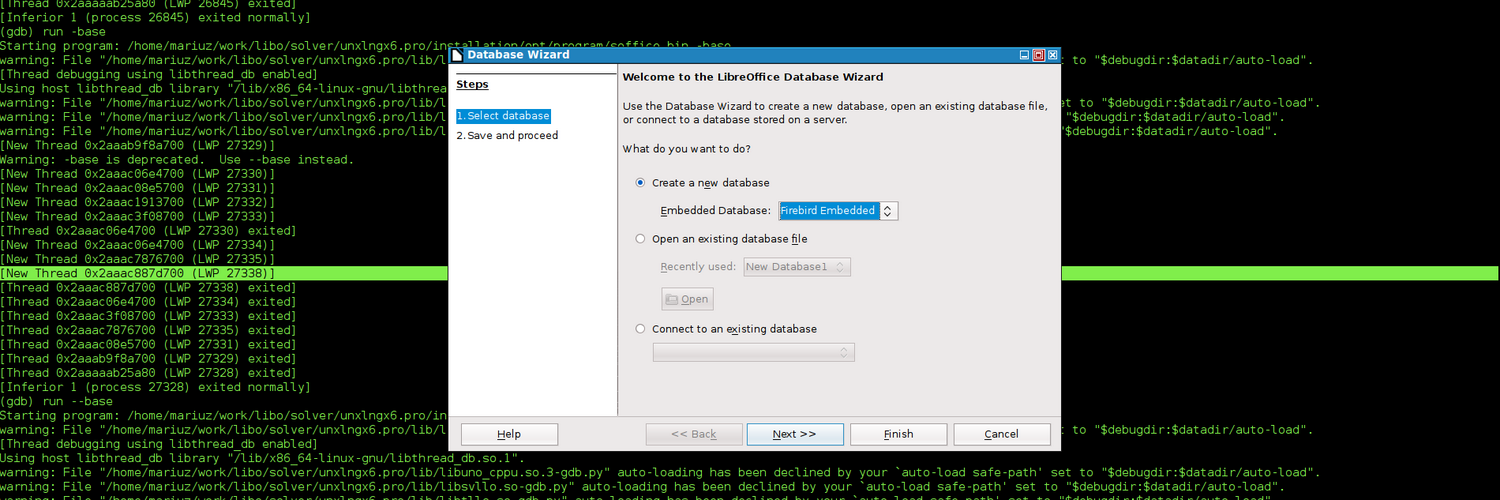Select step 1 Select database
1500x500 pixels.
(503, 116)
